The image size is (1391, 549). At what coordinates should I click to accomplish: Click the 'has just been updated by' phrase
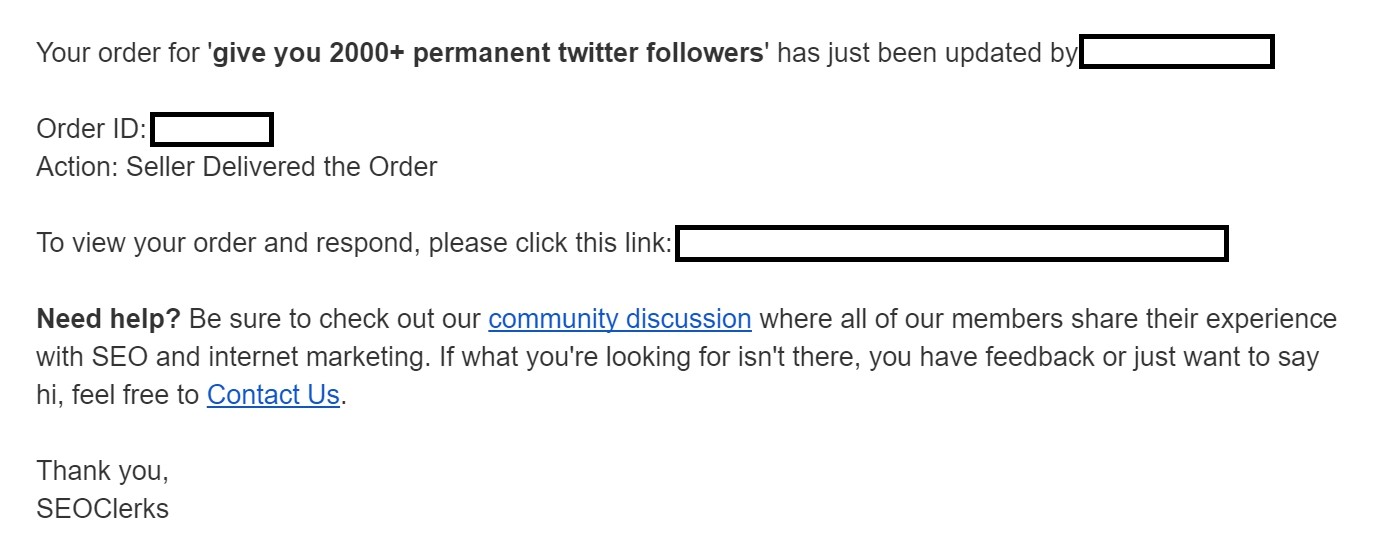click(927, 53)
